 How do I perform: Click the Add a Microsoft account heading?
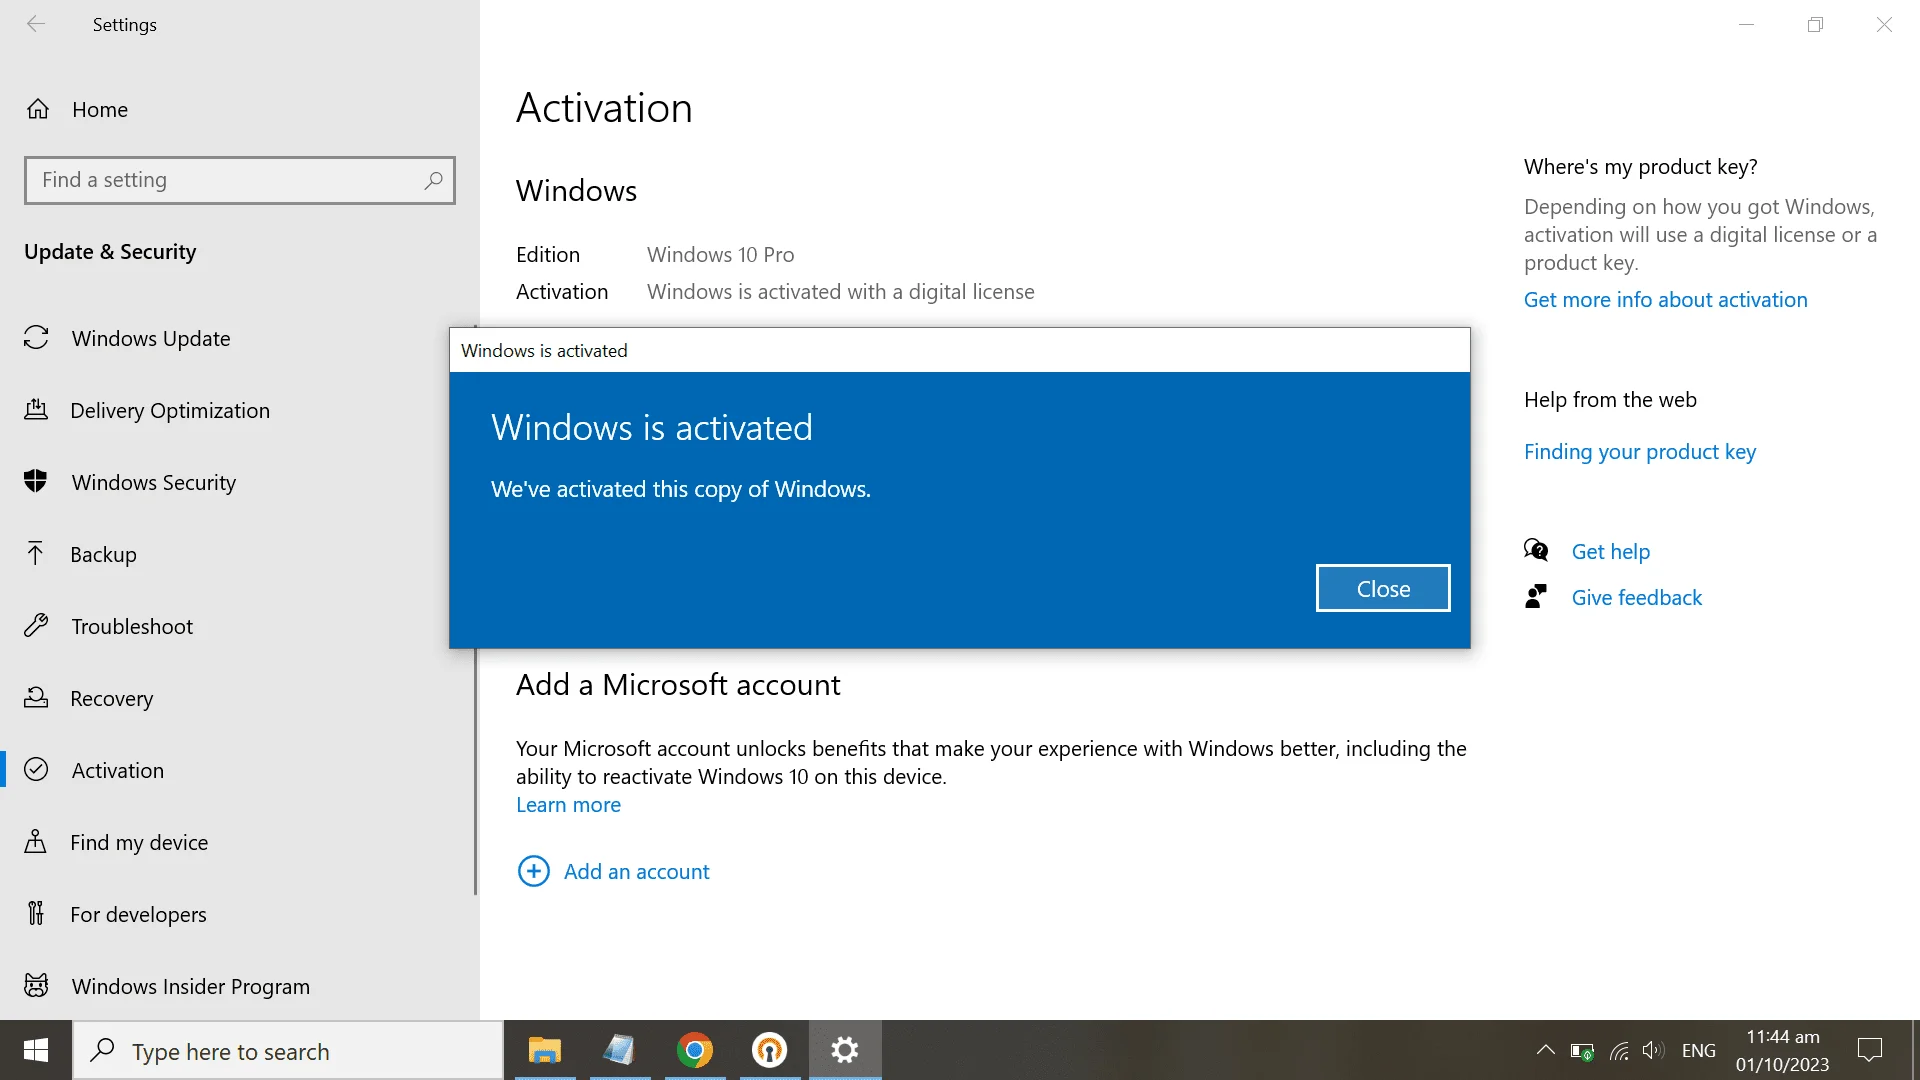pos(678,684)
